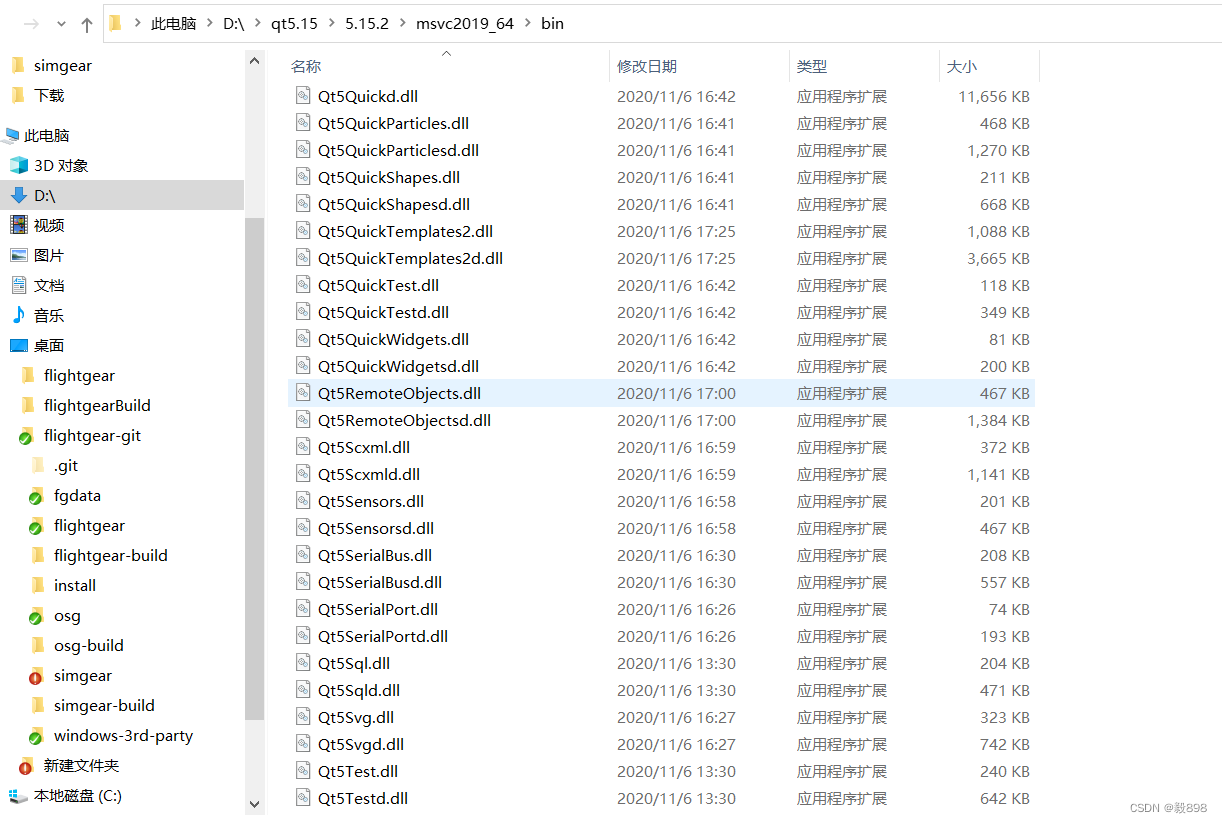Click the 桌面 desktop icon in sidebar

click(x=19, y=345)
